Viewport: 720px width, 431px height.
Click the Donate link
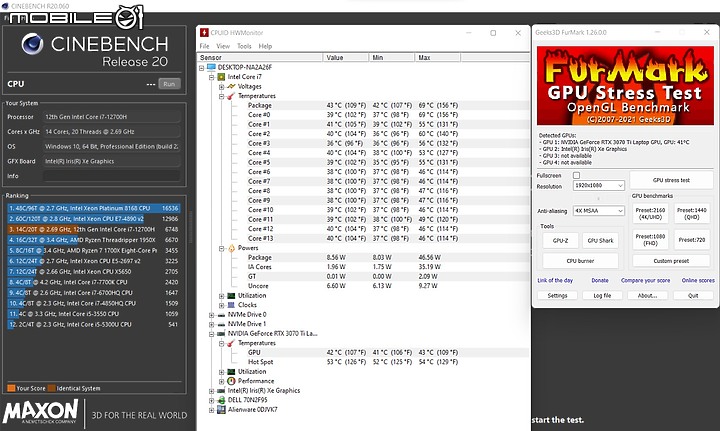pos(600,280)
